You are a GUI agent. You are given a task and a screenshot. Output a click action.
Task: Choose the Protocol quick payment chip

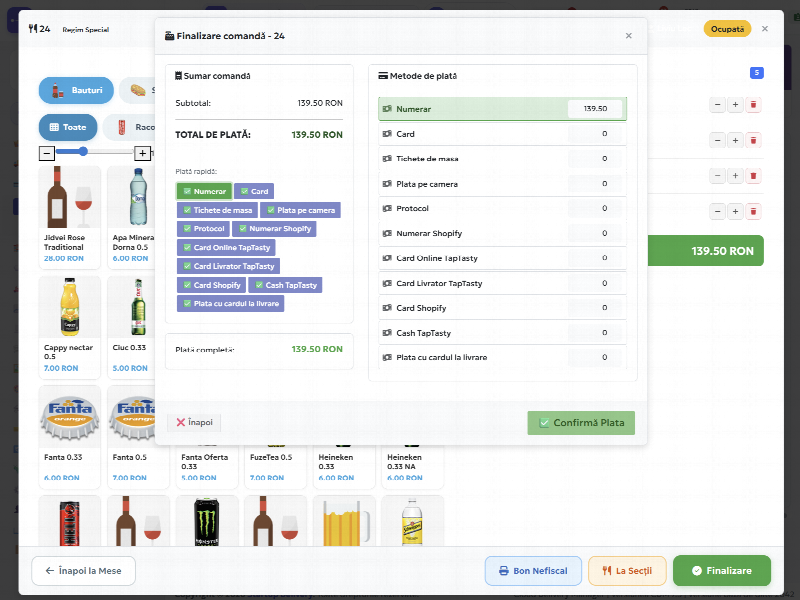click(x=204, y=229)
